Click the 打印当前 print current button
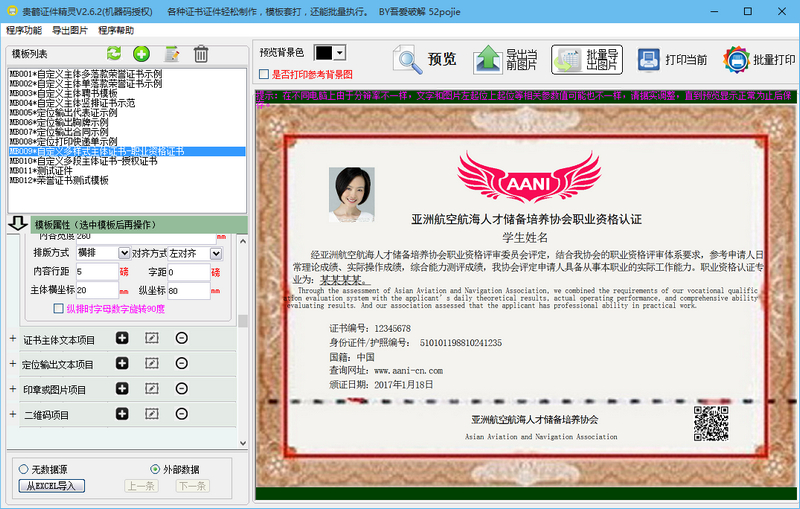Viewport: 800px width, 509px height. (x=674, y=60)
